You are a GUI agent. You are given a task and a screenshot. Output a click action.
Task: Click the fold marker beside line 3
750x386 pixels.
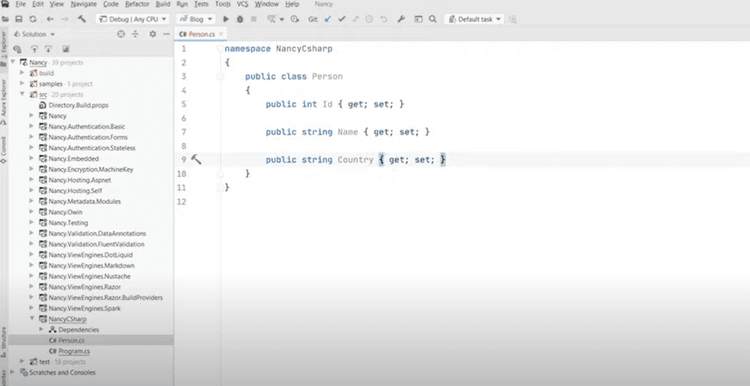220,77
